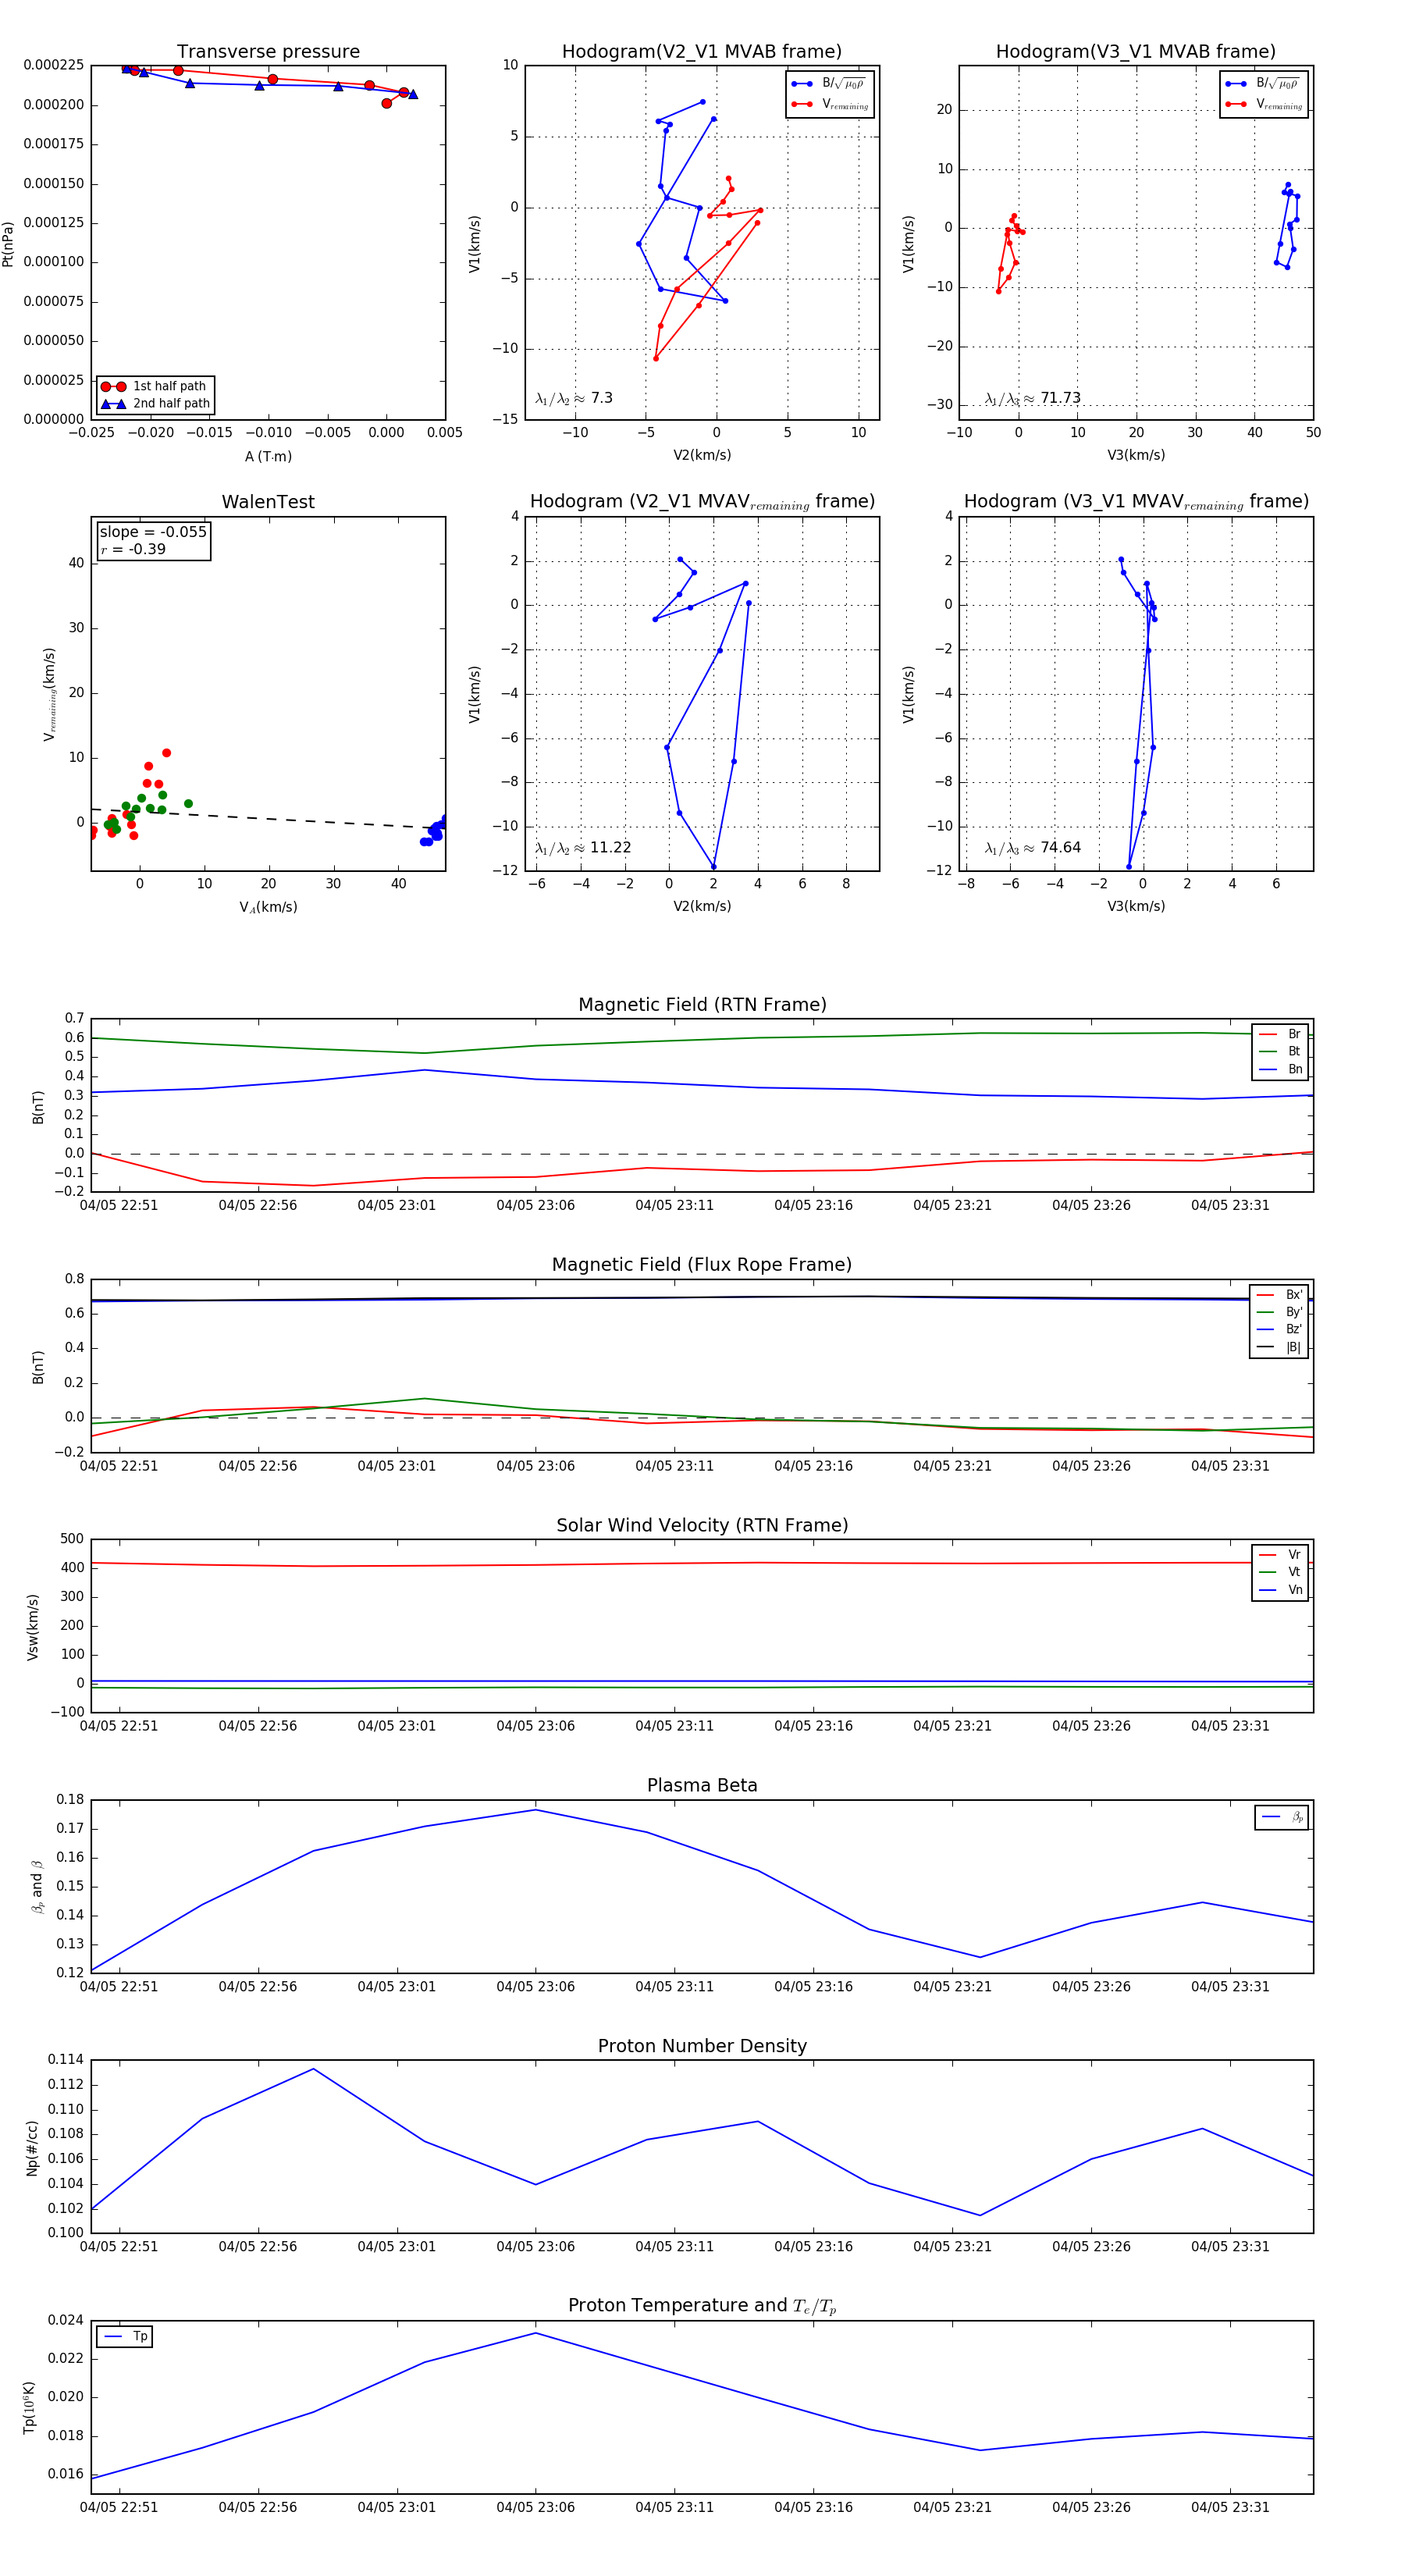The height and width of the screenshot is (2576, 1405).
Task: Click the proton temperature peak at 23:06
Action: click(x=535, y=2333)
